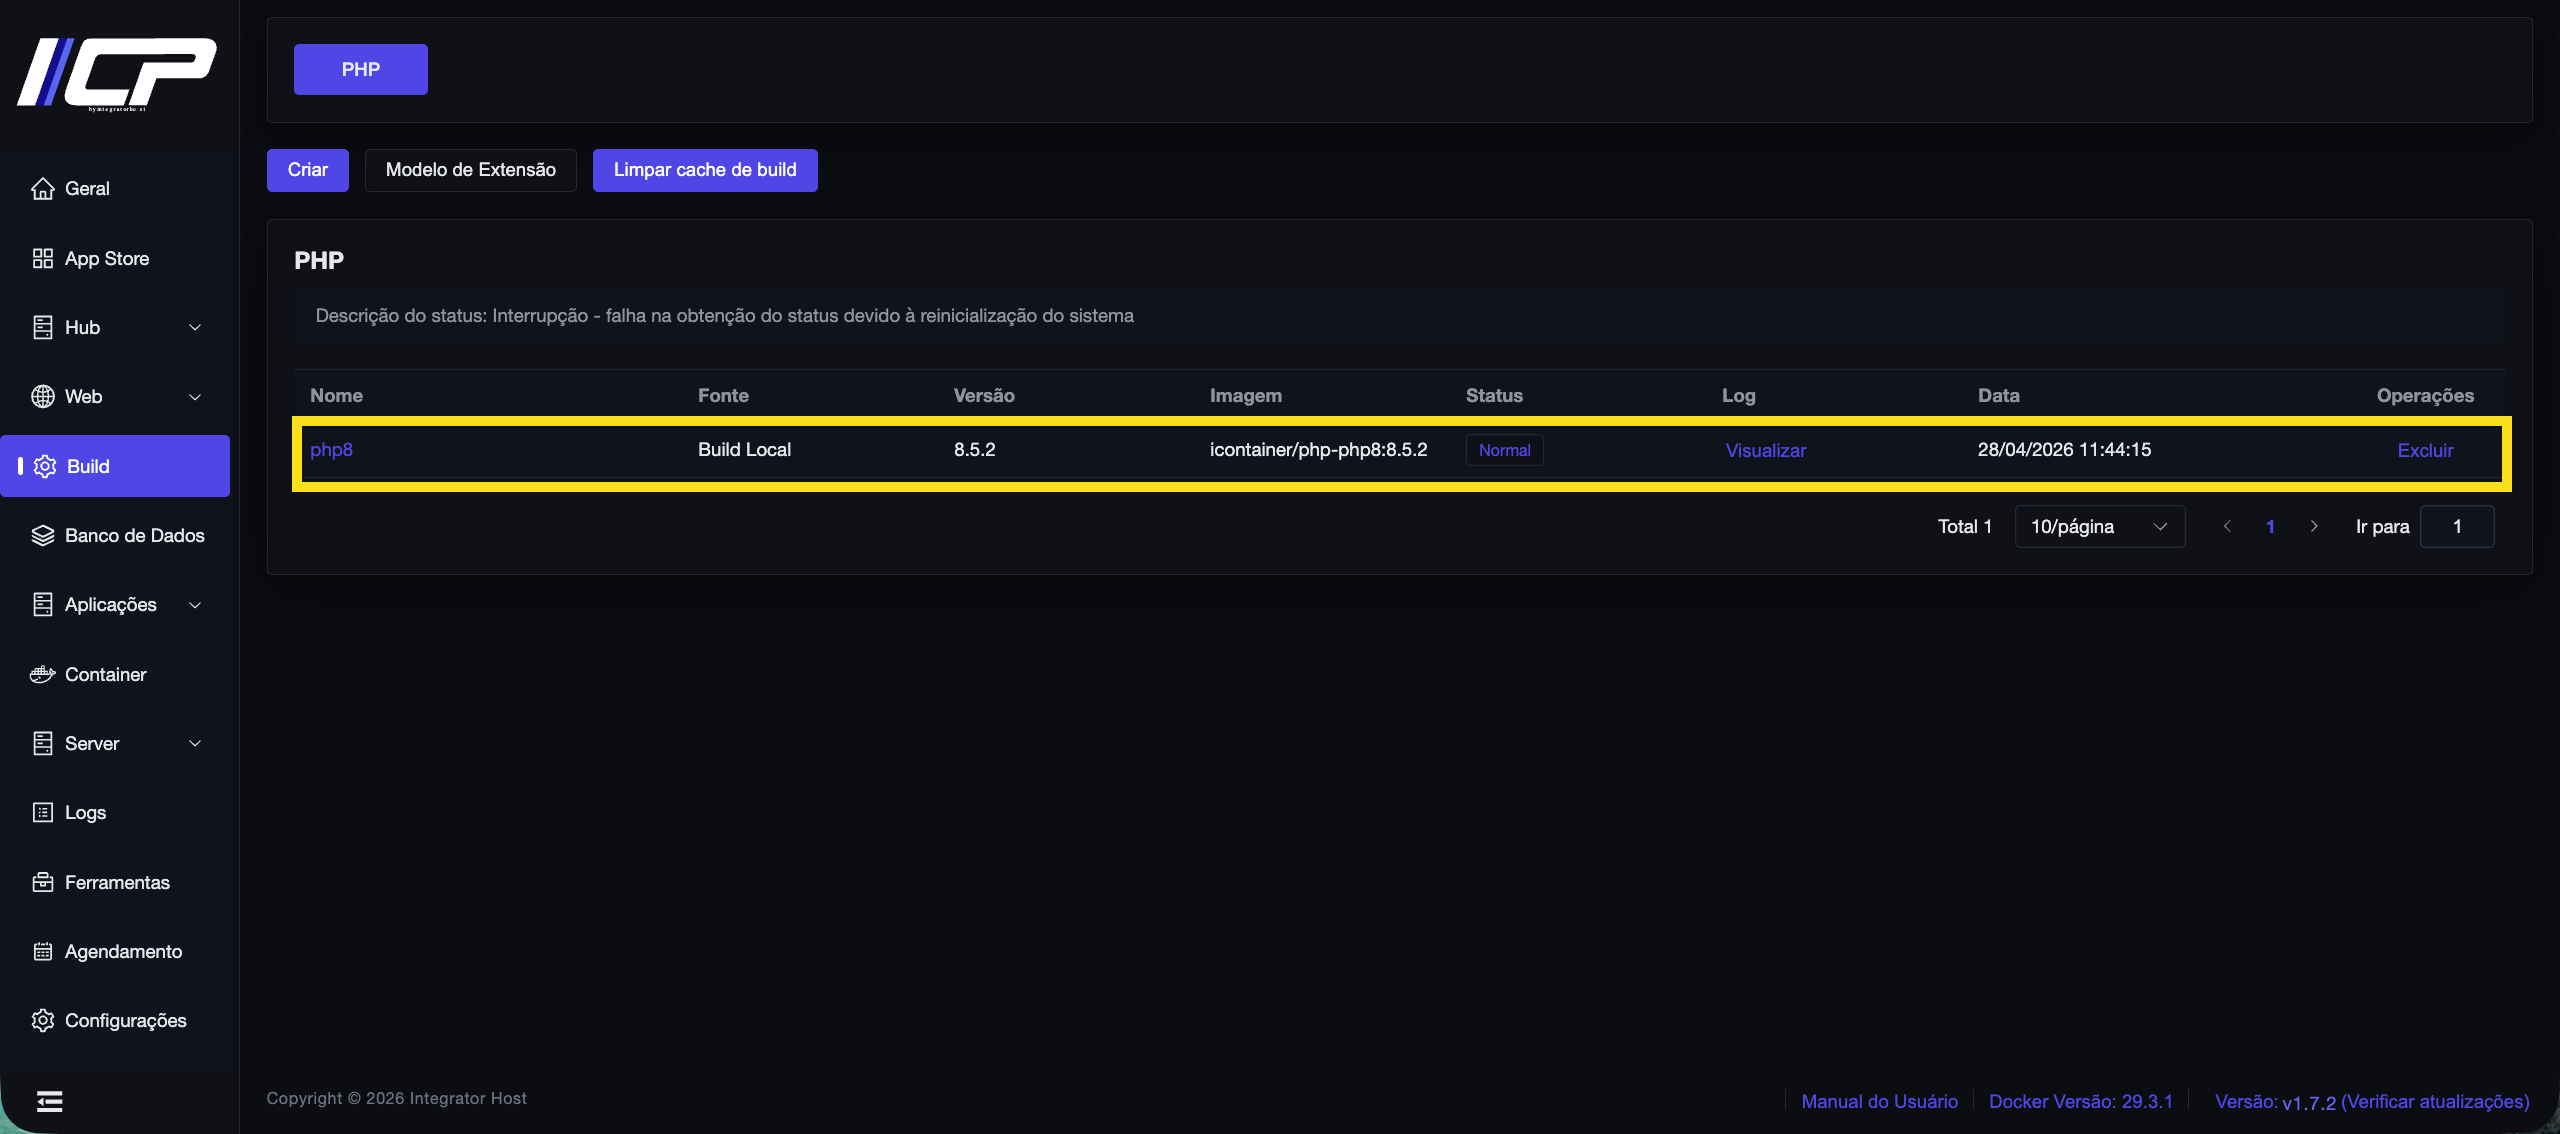Expand the Hub submenu chevron
Screen dimensions: 2560x1134
[195, 327]
